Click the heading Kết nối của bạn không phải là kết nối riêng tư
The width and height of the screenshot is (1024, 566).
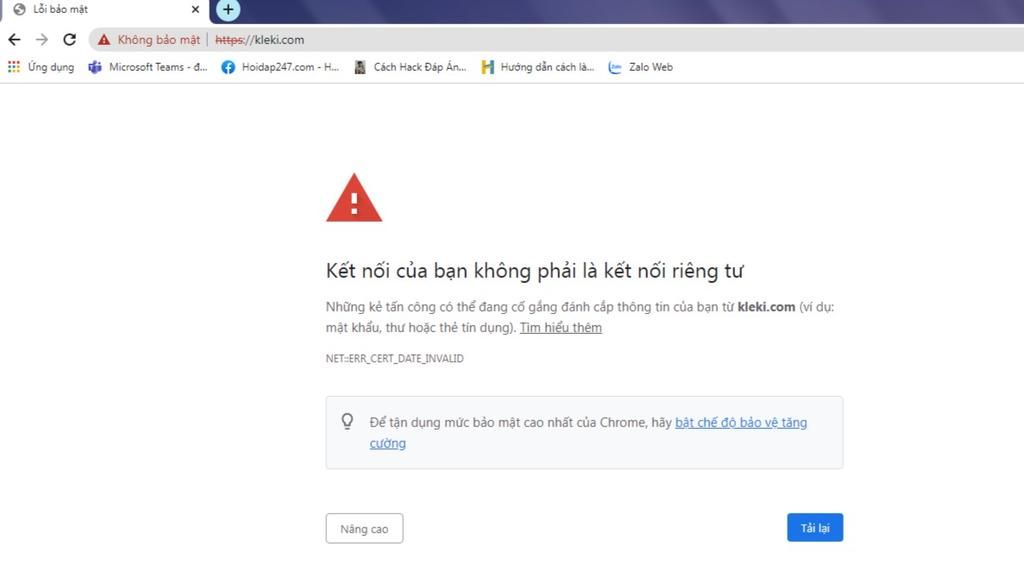[534, 270]
